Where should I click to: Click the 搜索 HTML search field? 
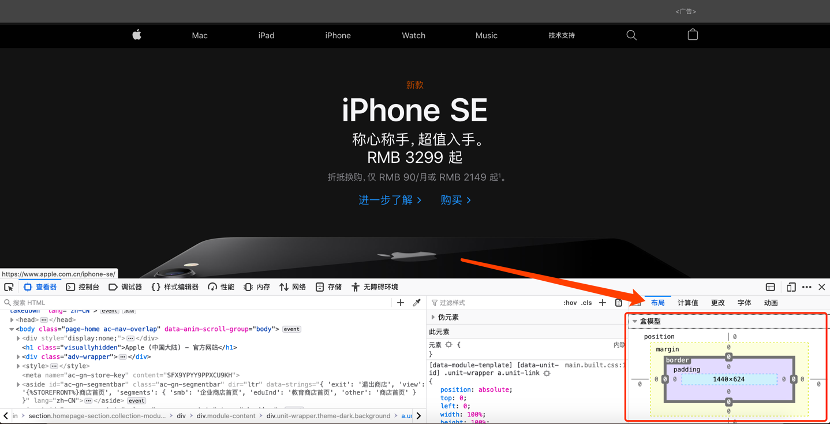pos(196,303)
